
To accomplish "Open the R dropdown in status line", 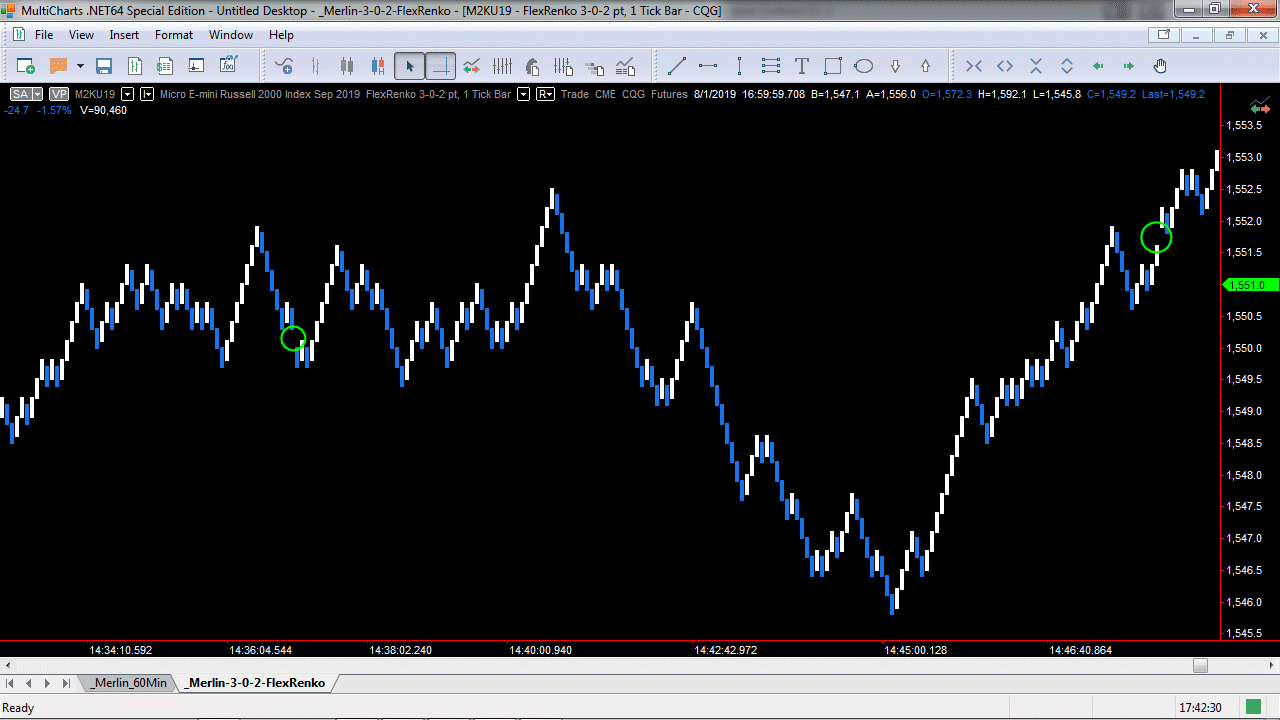I will 546,94.
